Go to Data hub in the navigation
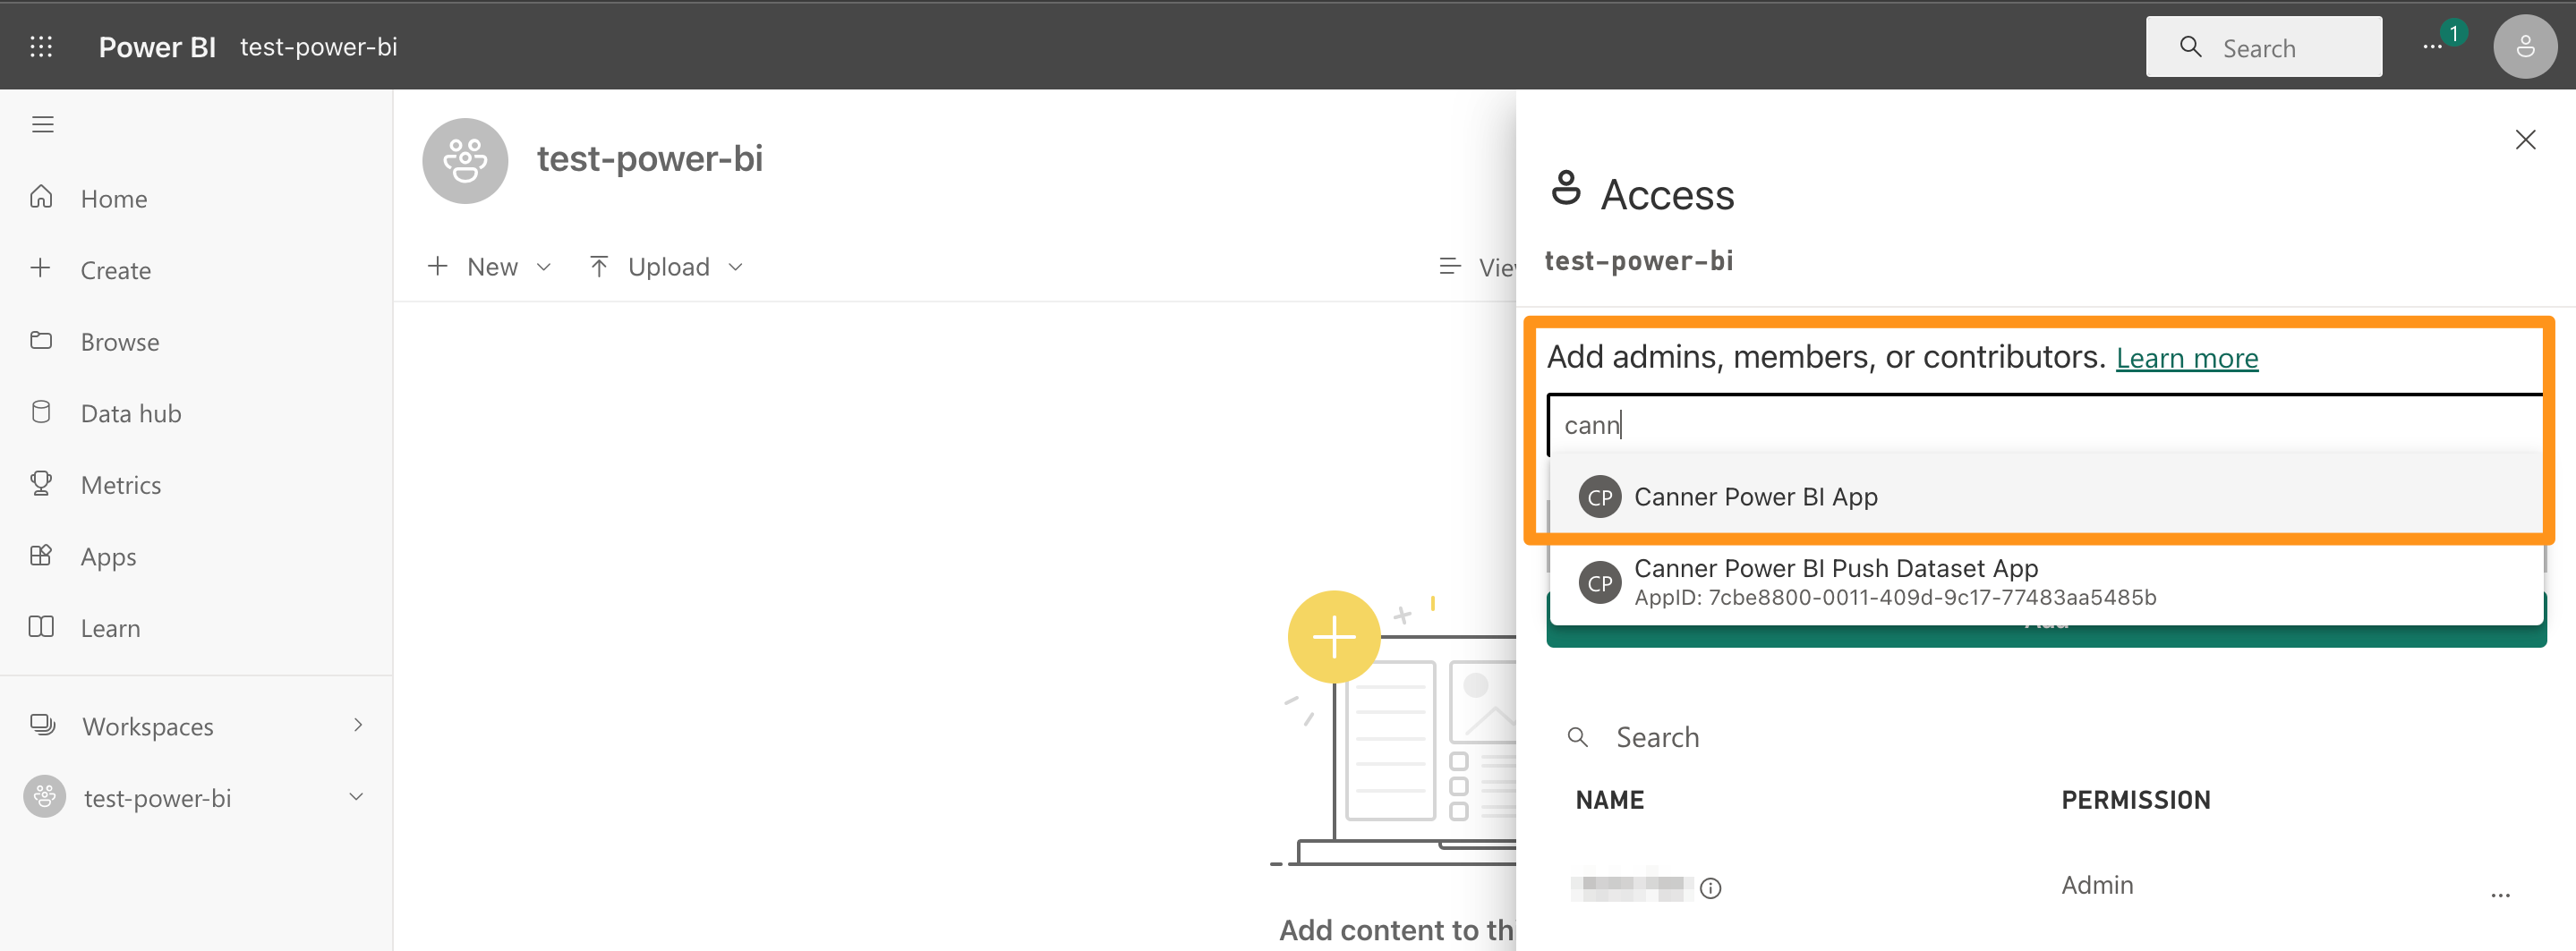The width and height of the screenshot is (2576, 951). coord(131,414)
